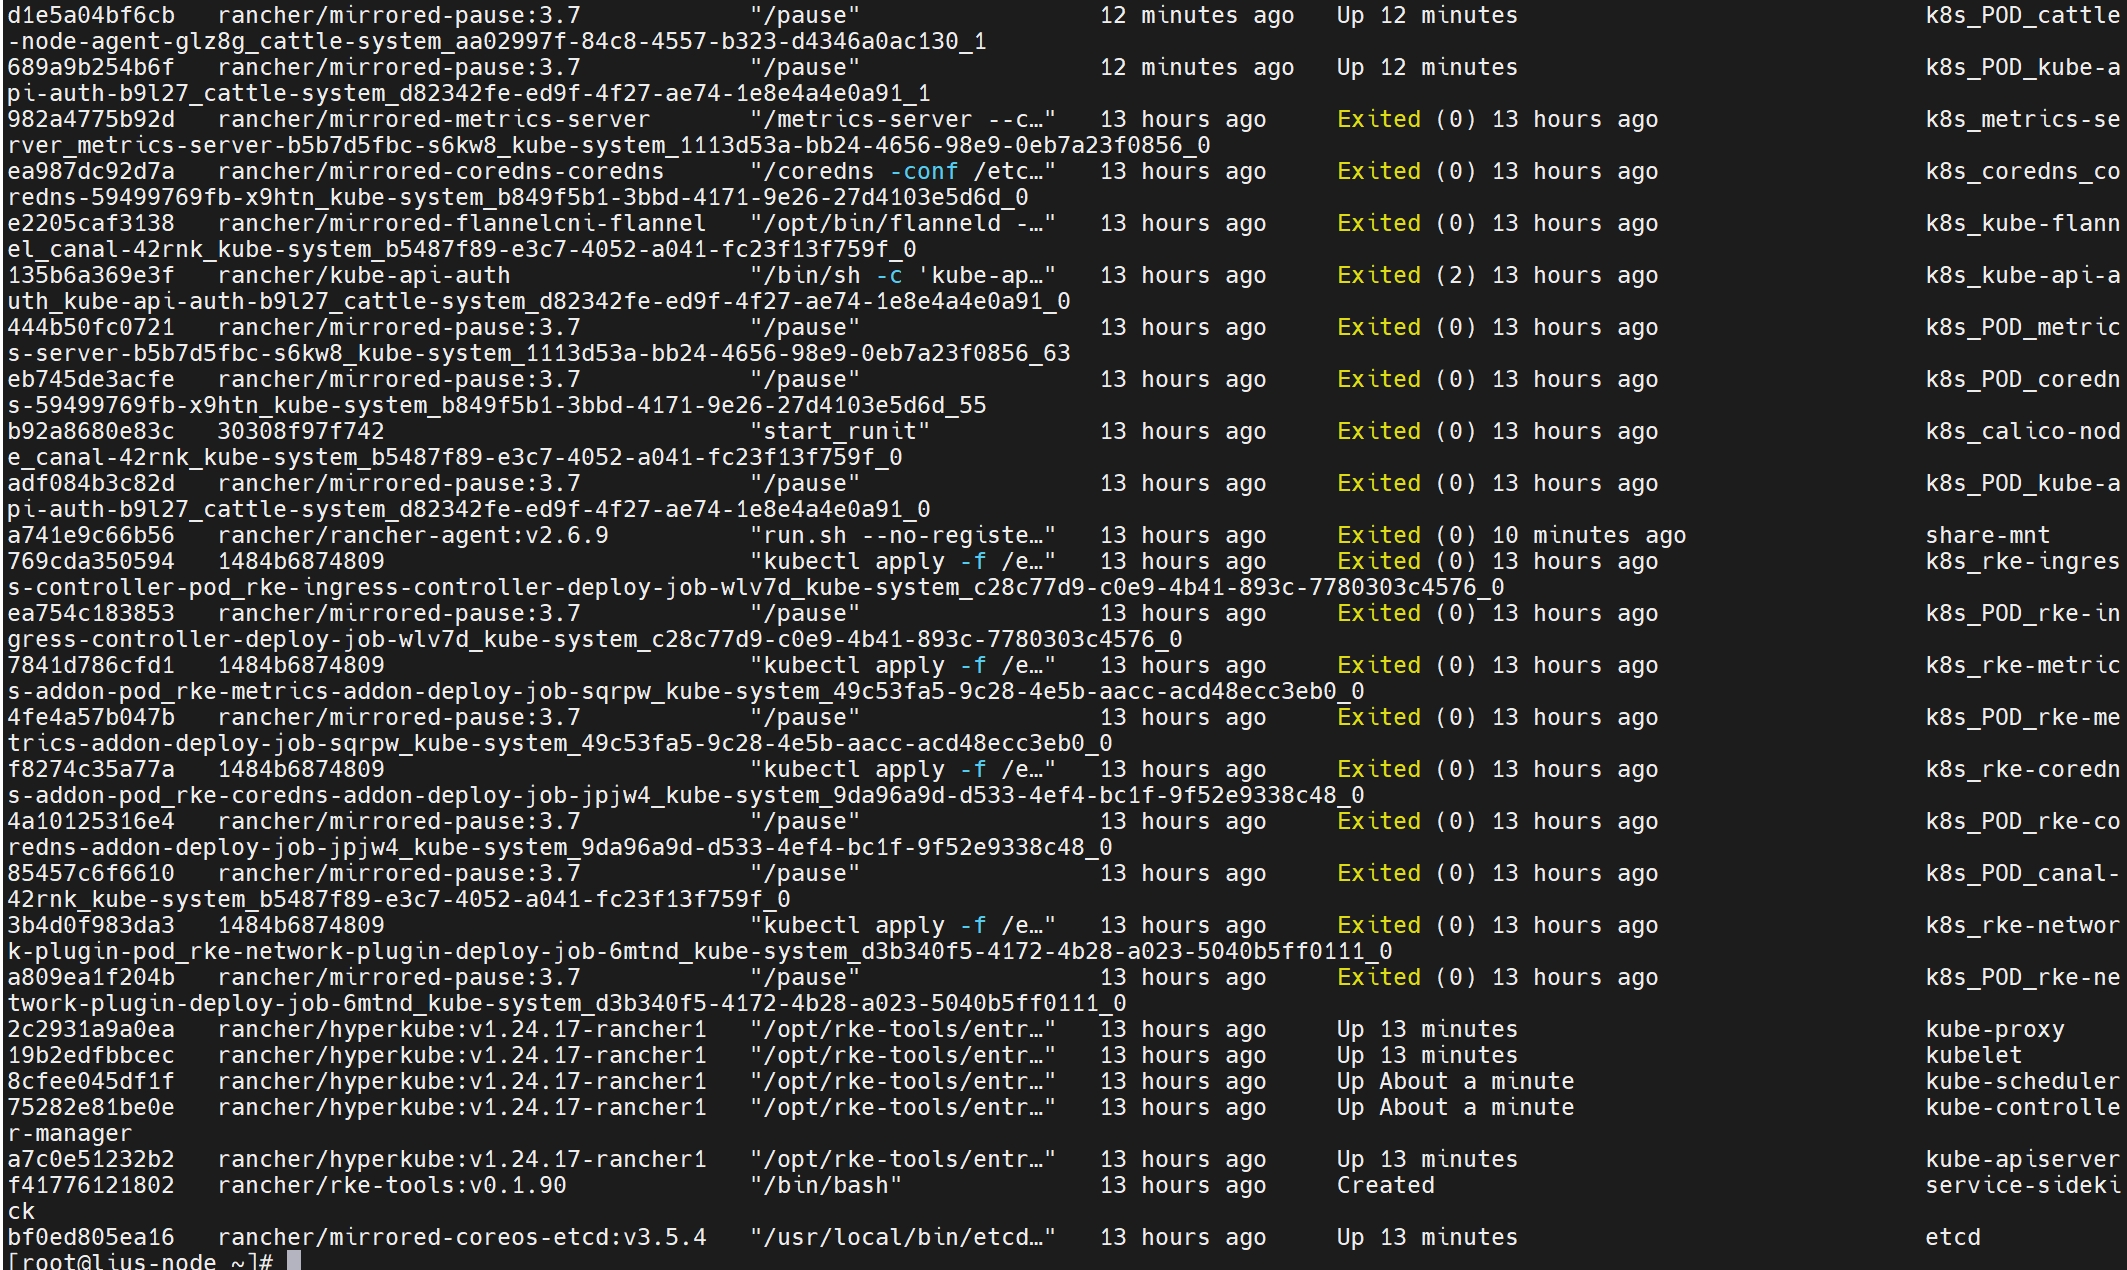Click container ID 4a10125316e4
This screenshot has width=2127, height=1270.
coord(91,822)
